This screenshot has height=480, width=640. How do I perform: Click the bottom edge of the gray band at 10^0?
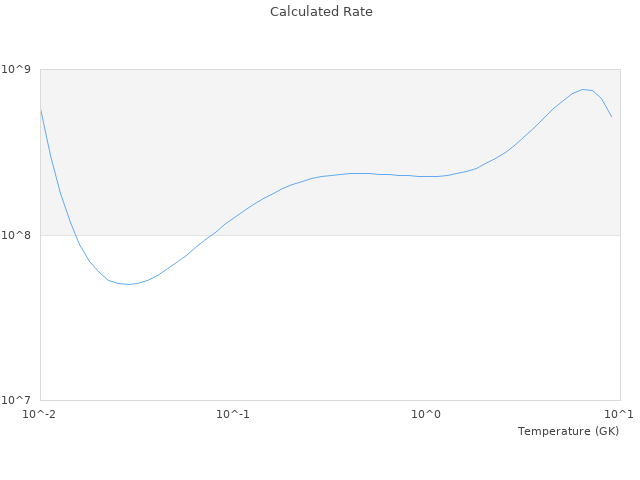(x=426, y=235)
